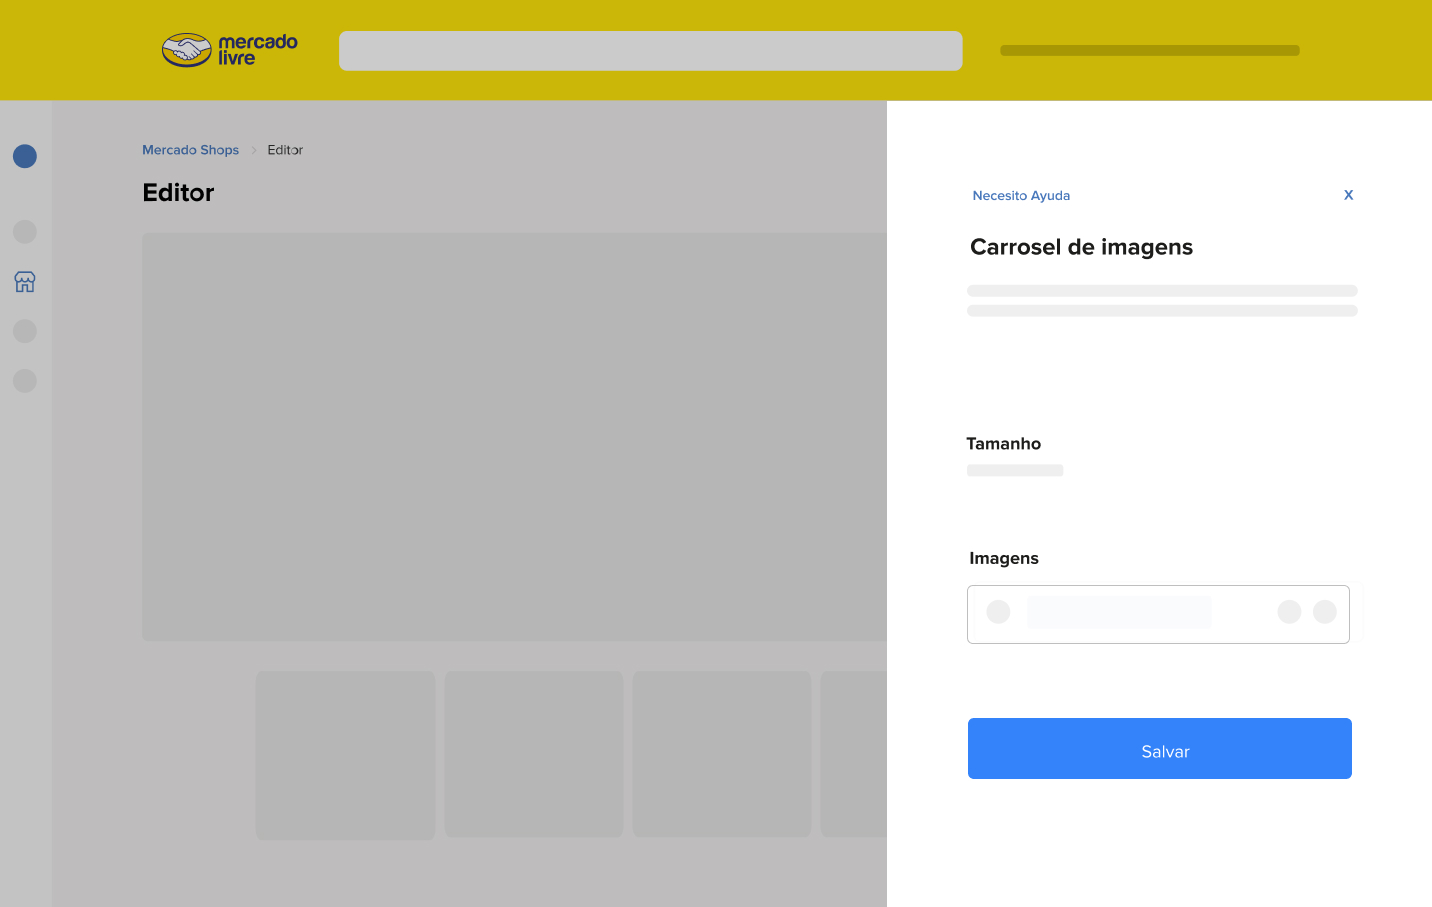
Task: Click the Carrosel de imagens title
Action: 1081,247
